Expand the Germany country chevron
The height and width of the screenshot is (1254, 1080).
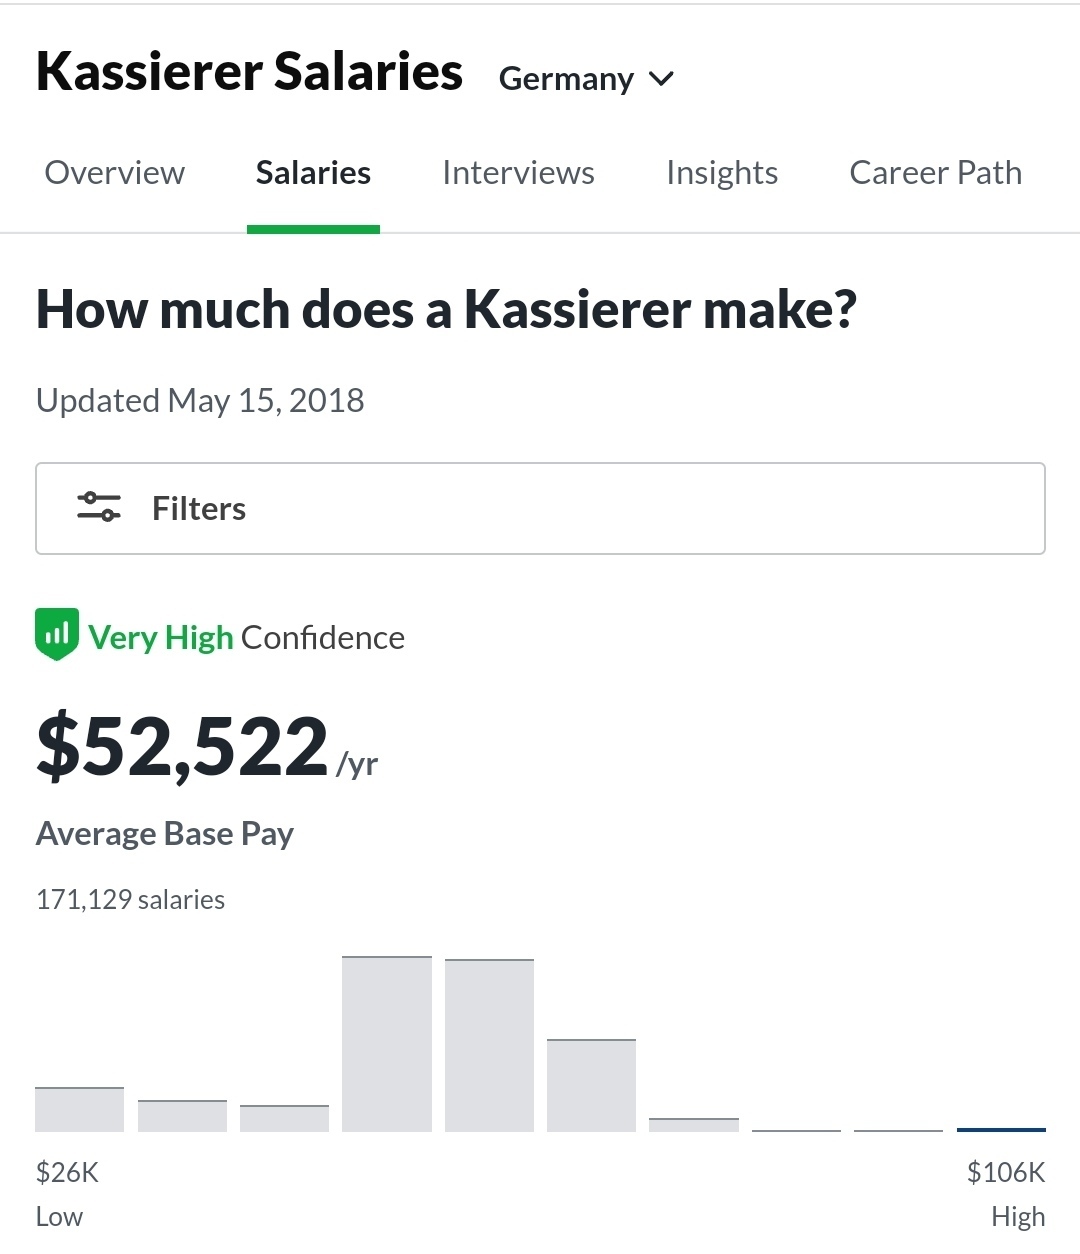[x=661, y=79]
